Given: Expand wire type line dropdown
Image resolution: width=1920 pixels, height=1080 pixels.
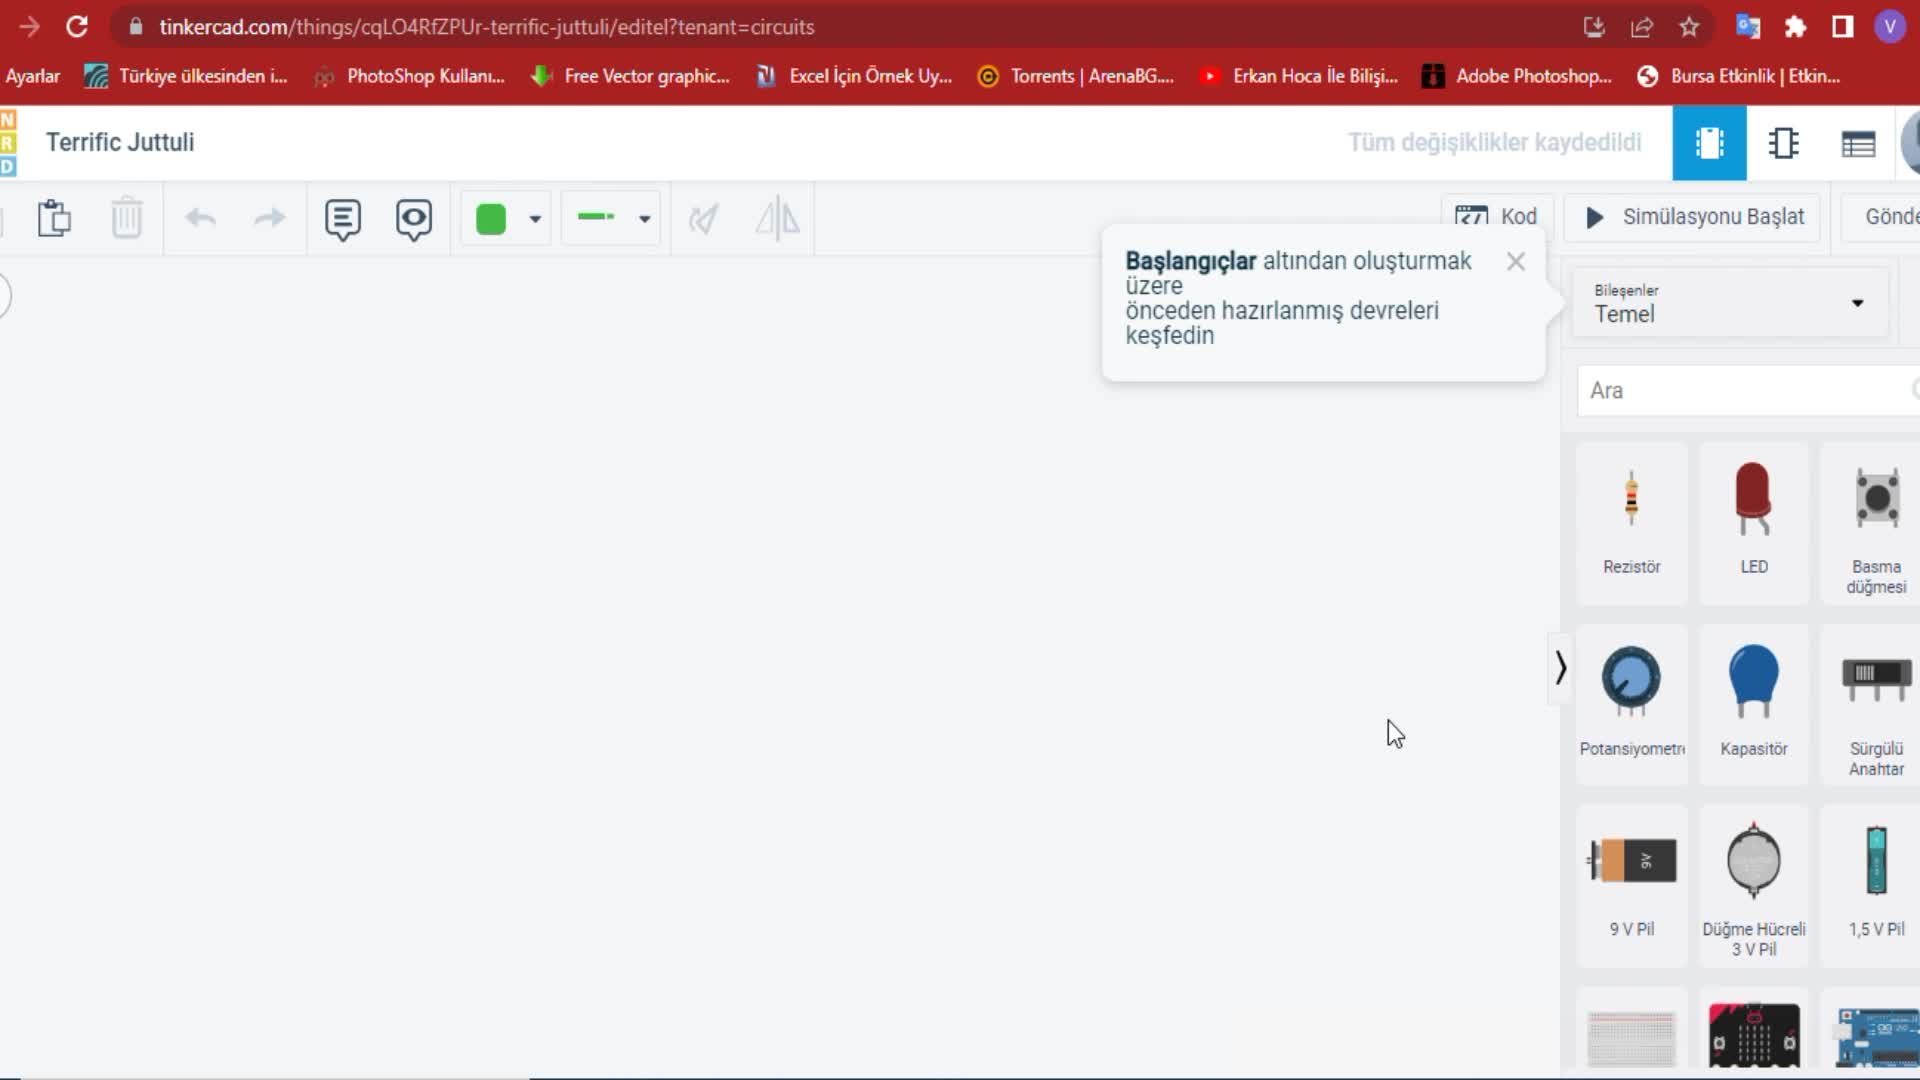Looking at the screenshot, I should (645, 219).
